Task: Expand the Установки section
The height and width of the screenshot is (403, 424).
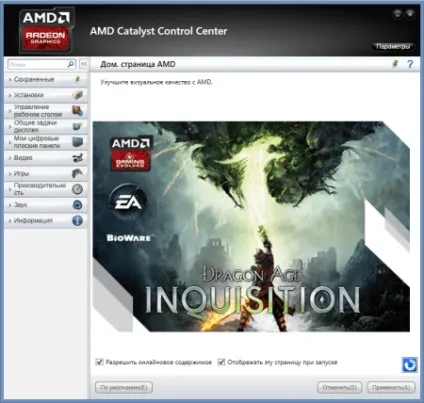Action: (x=46, y=95)
